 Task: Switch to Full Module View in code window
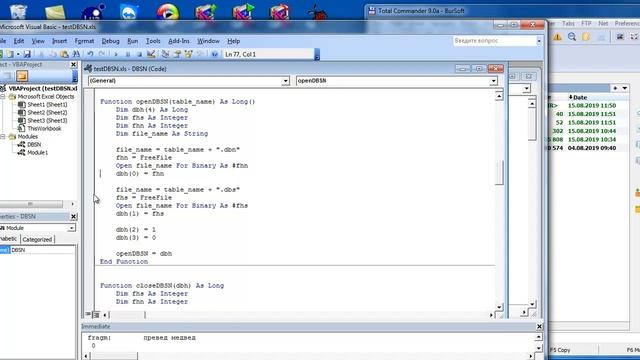pyautogui.click(x=96, y=315)
